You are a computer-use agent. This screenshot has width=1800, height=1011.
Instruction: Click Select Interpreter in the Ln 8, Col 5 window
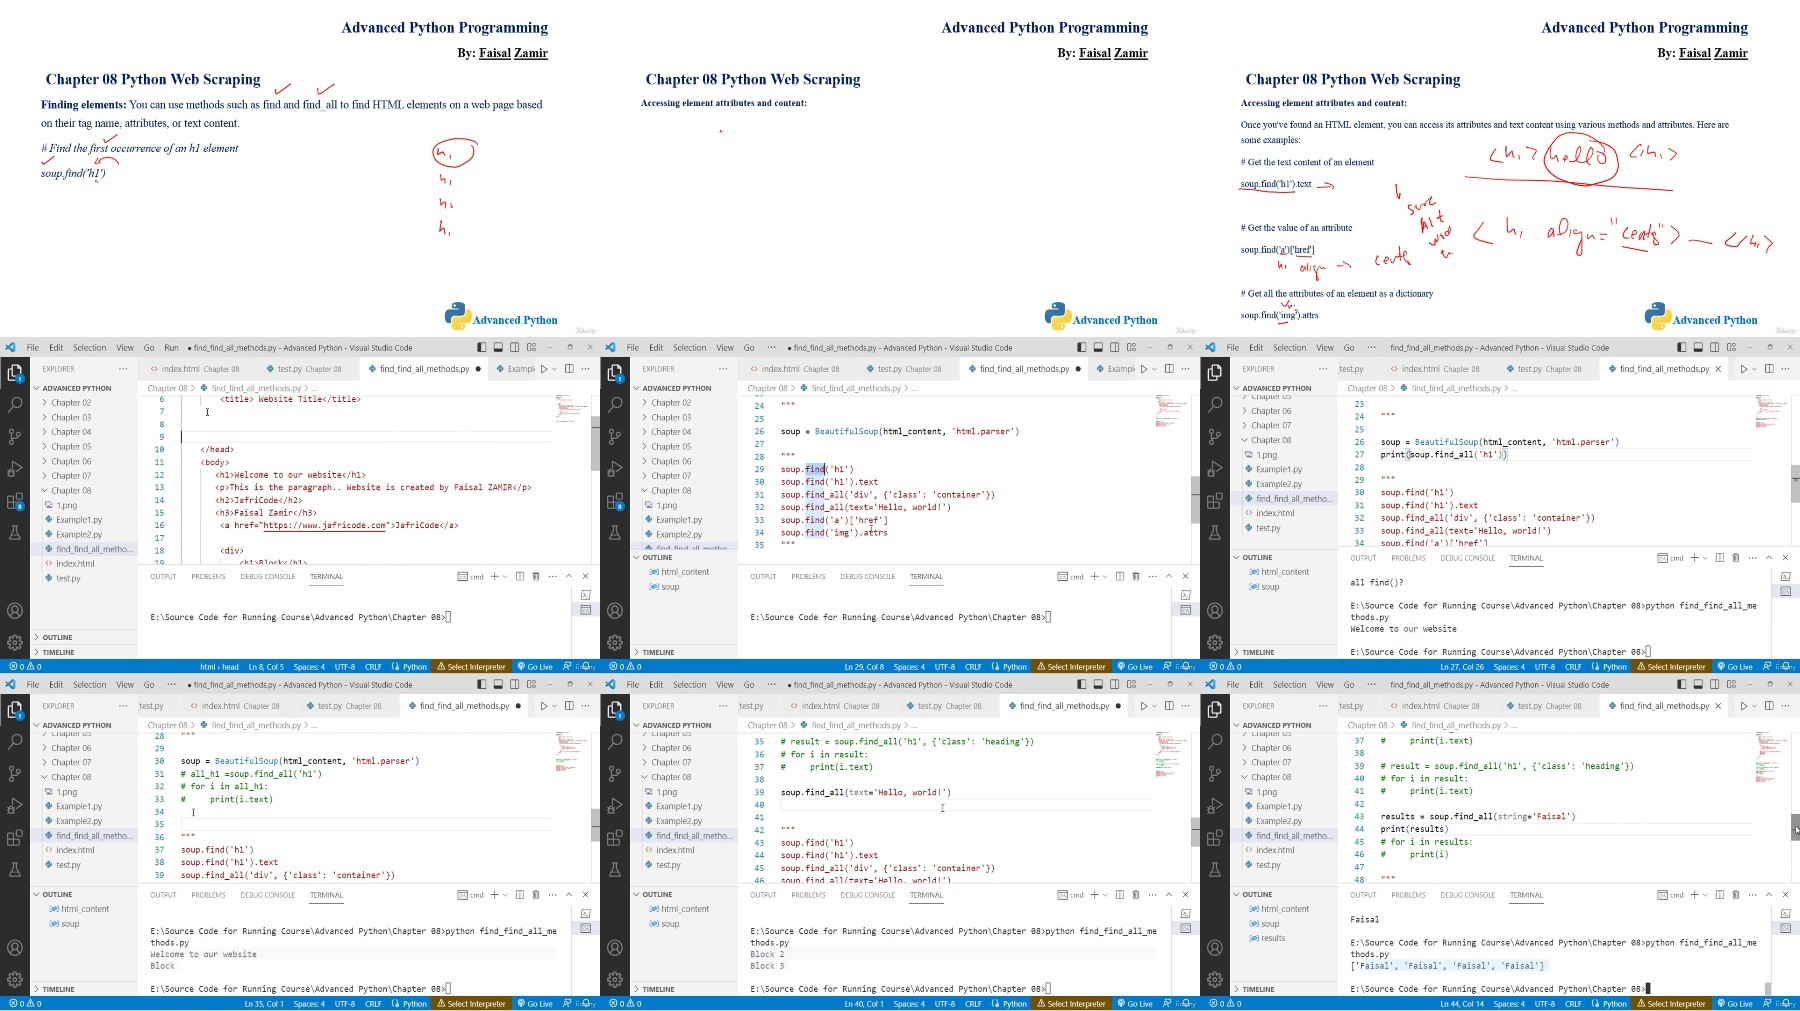point(471,667)
